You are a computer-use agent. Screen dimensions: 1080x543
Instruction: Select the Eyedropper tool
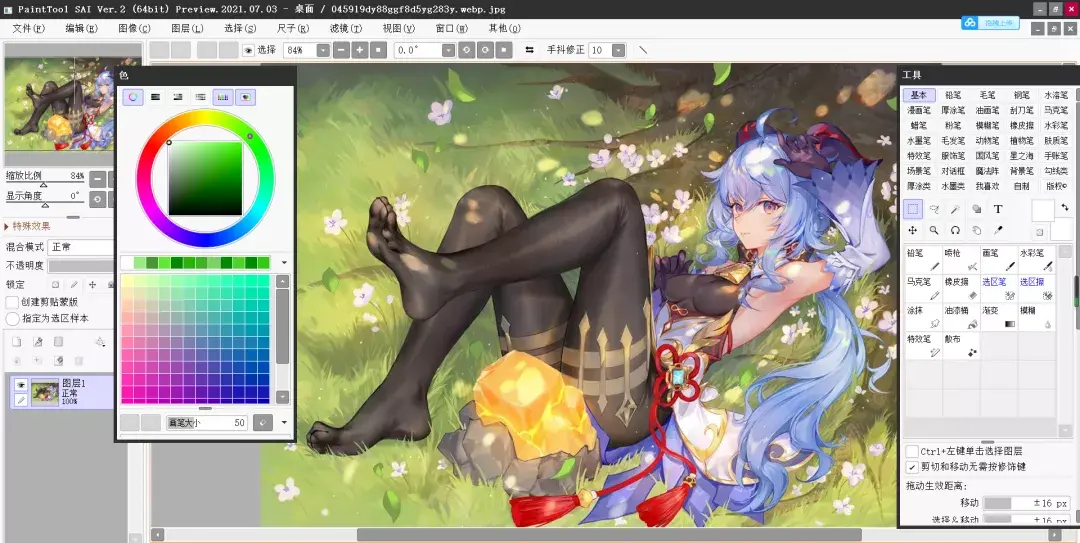coord(998,230)
